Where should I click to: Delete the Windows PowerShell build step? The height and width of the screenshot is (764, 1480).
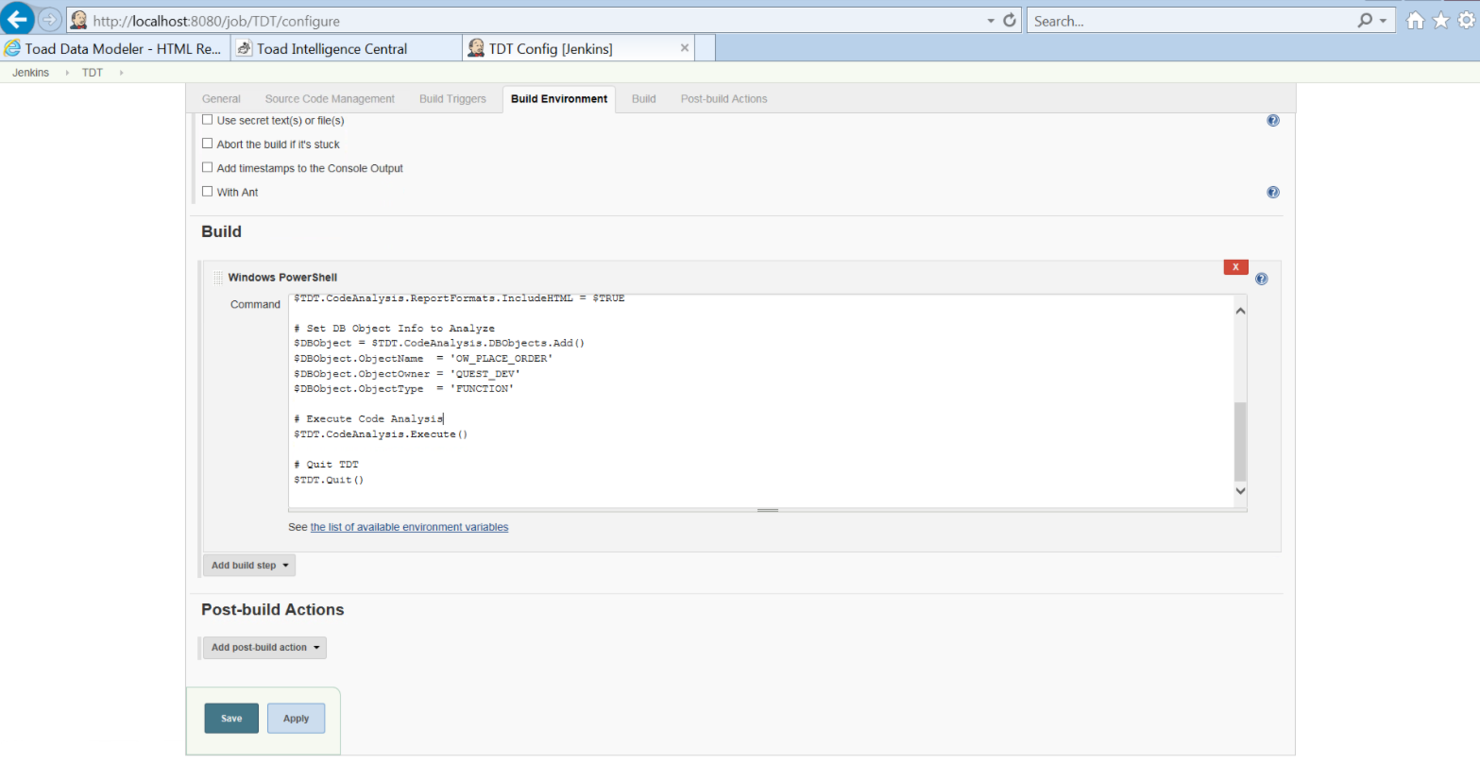tap(1235, 267)
